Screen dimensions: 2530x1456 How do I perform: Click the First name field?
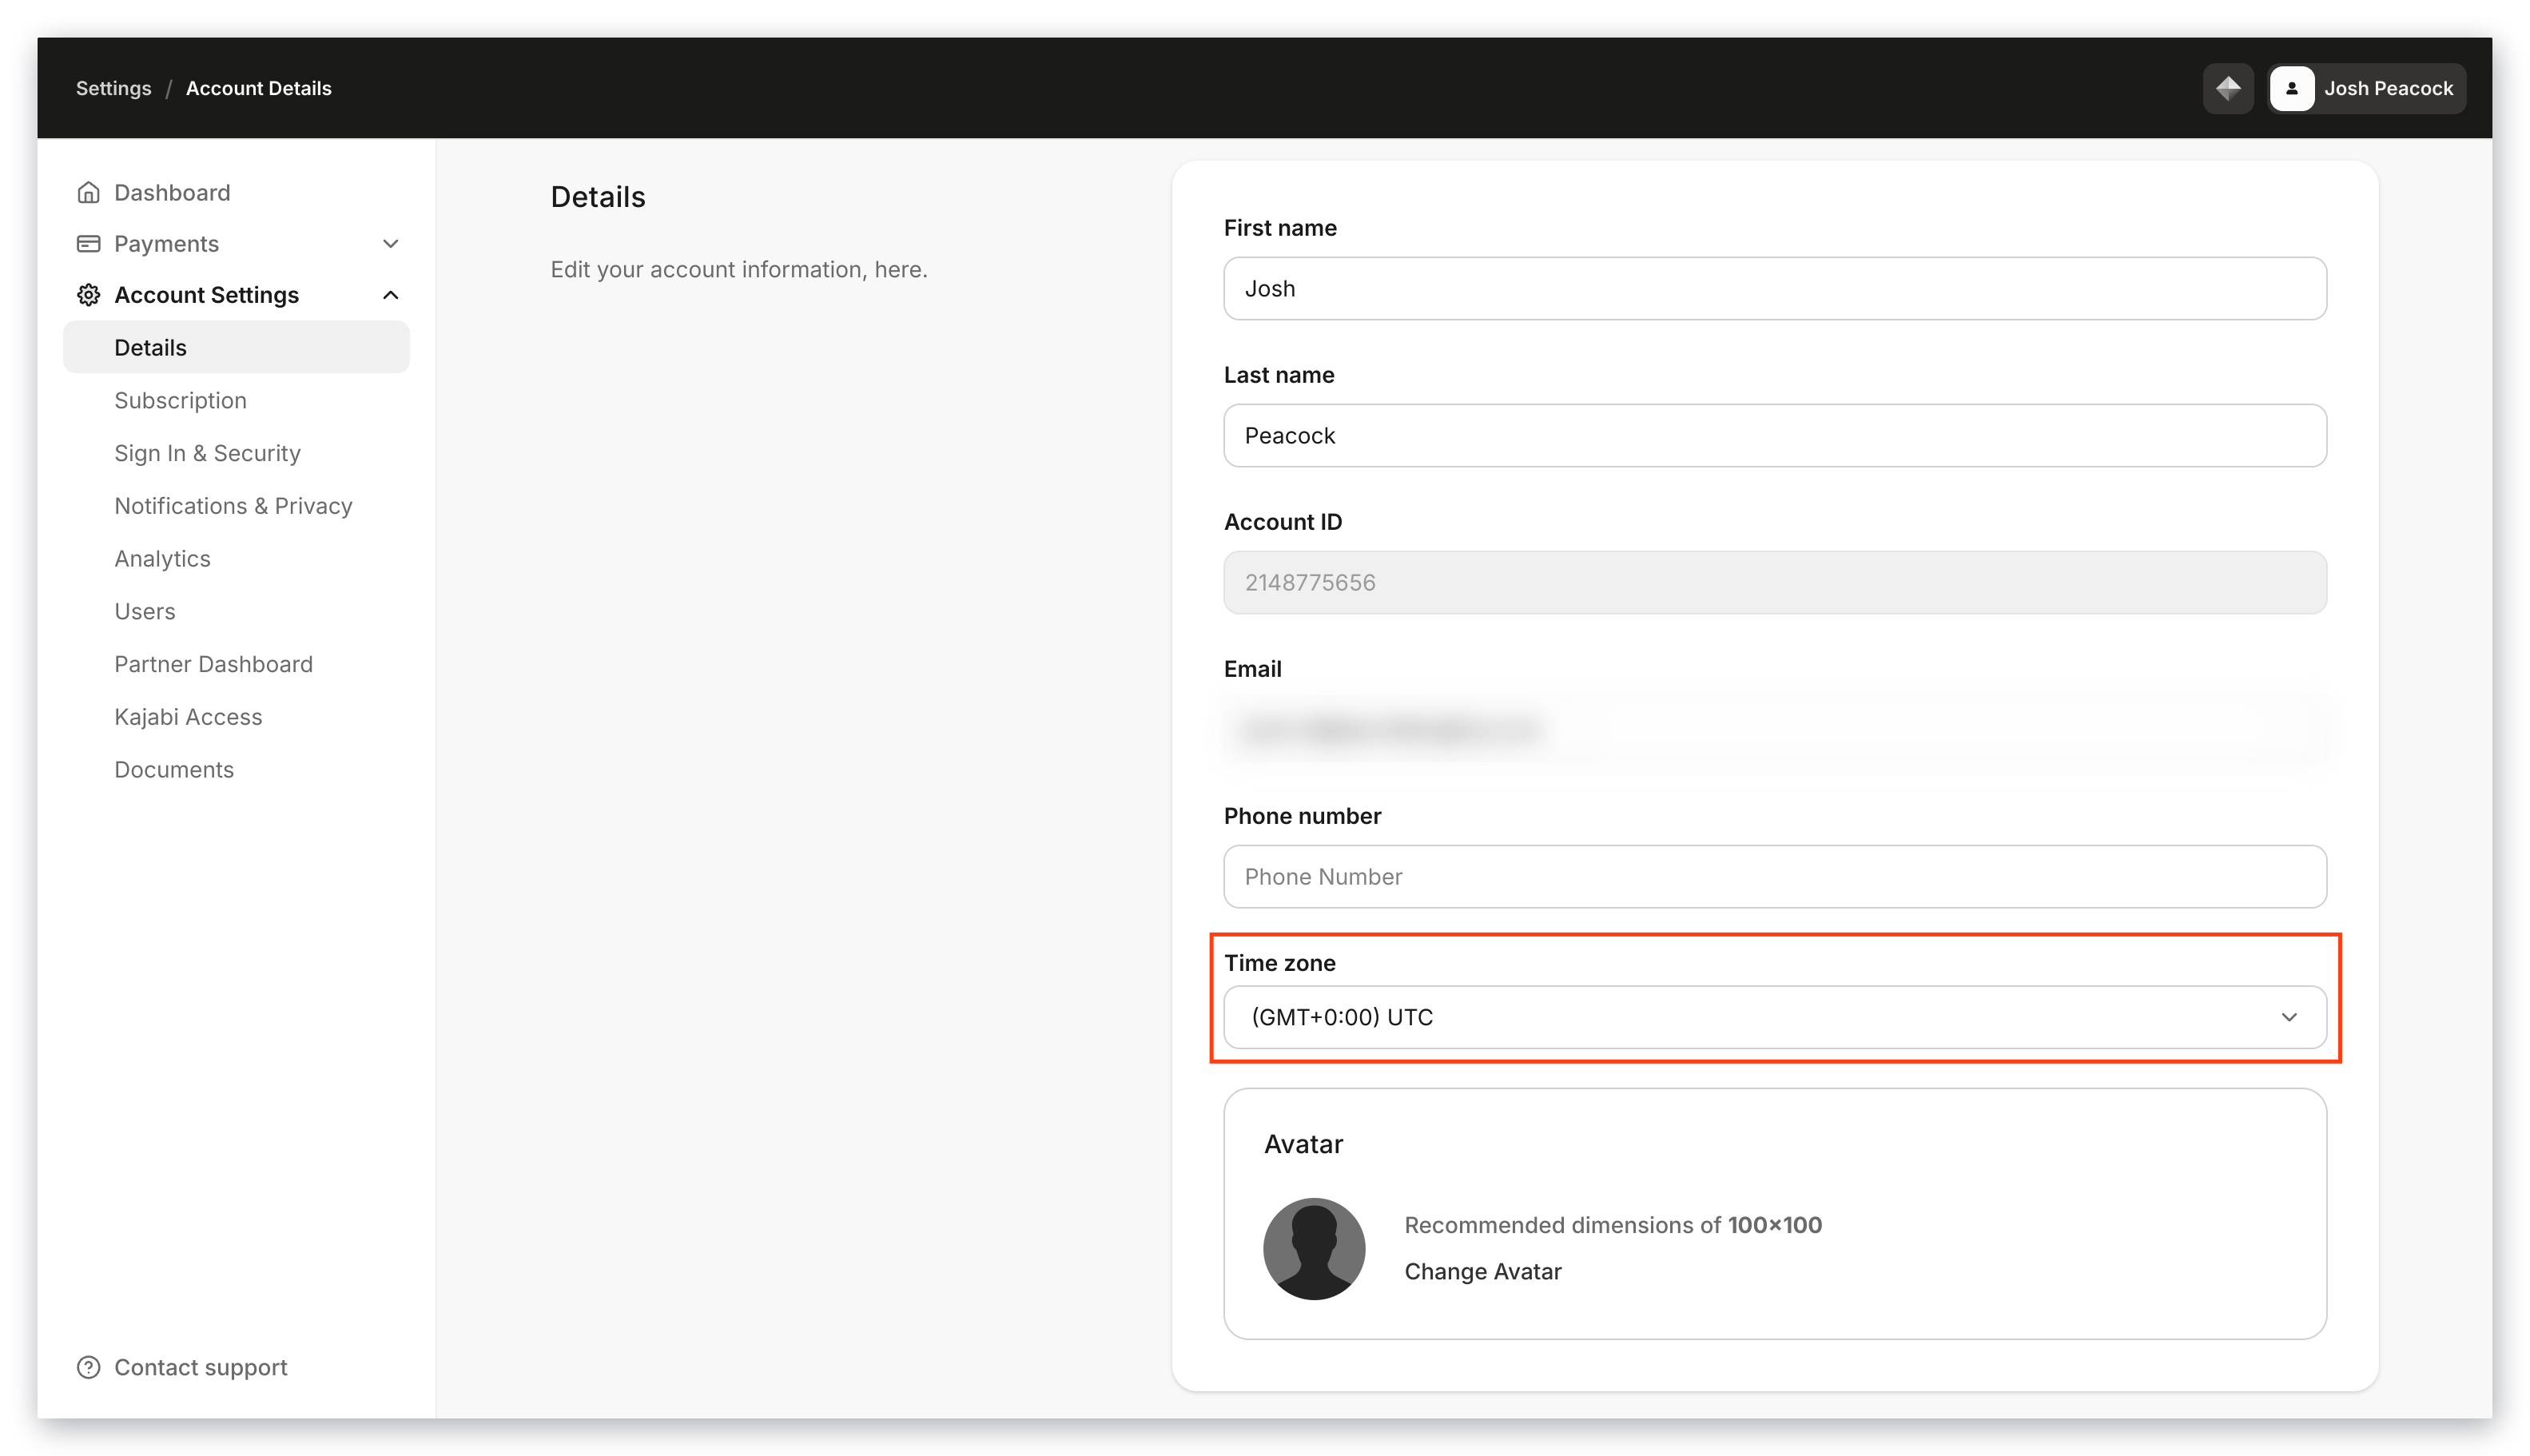pyautogui.click(x=1774, y=288)
